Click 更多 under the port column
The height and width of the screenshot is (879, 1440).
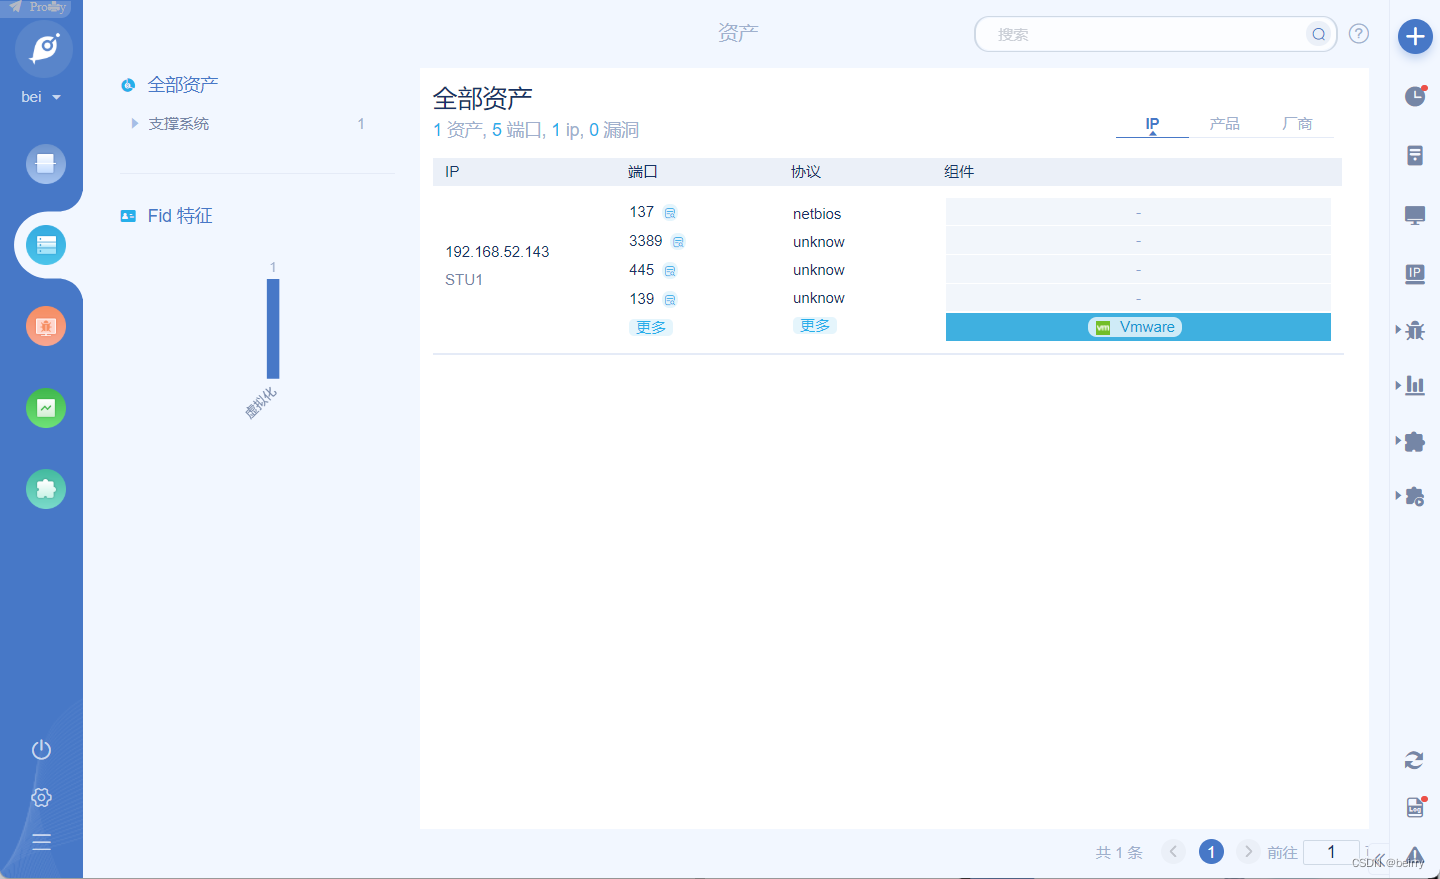point(651,328)
